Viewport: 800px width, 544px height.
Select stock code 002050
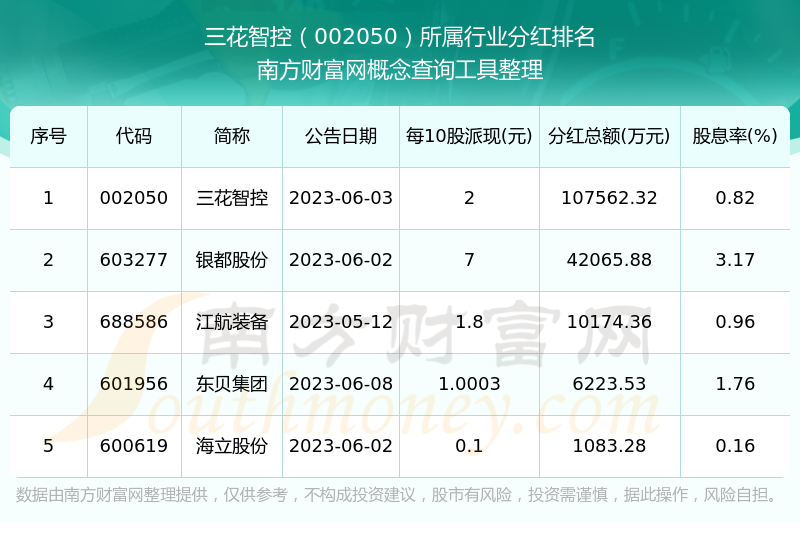pos(134,198)
